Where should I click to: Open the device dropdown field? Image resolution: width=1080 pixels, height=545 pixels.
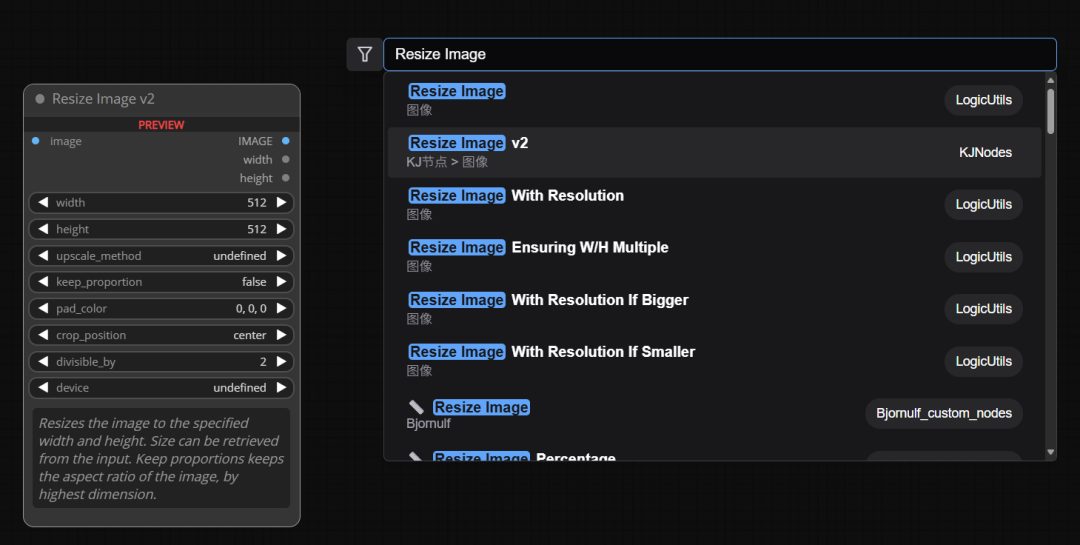pos(161,388)
